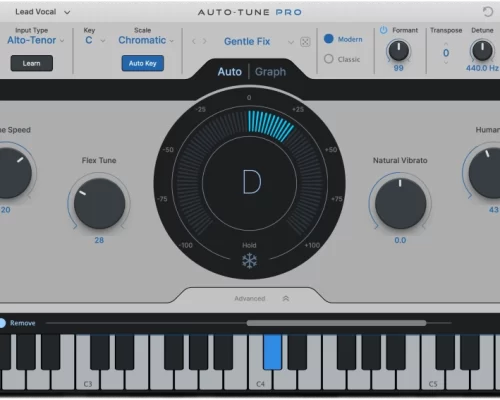Click the Flex Tune value 28

pyautogui.click(x=99, y=240)
